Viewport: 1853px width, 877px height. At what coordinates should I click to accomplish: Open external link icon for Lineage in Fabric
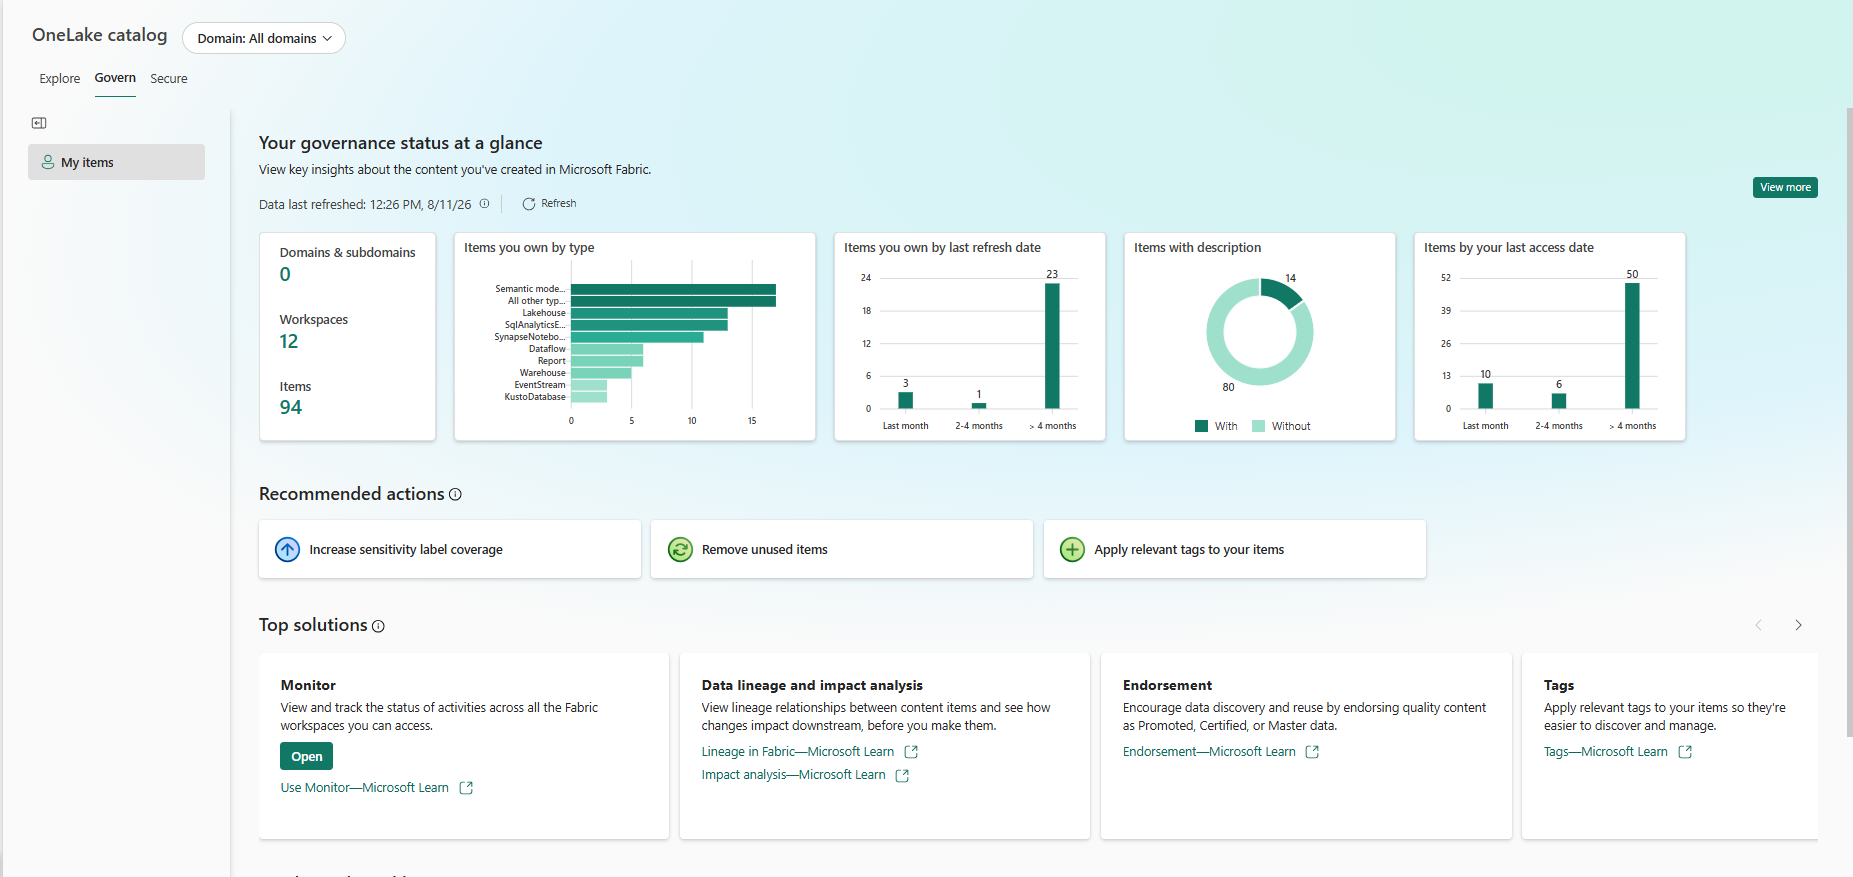coord(911,752)
